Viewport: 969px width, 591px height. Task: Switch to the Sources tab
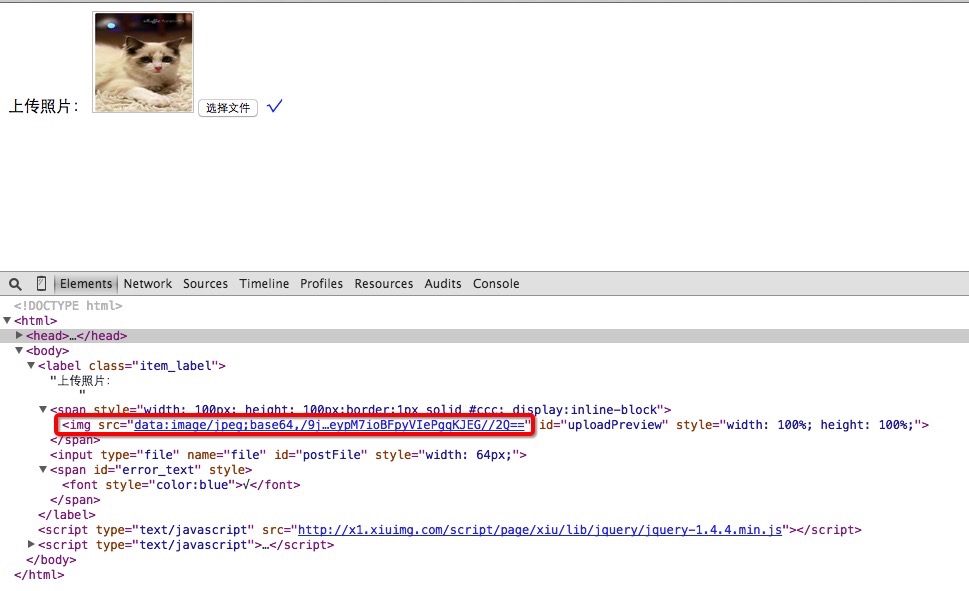(x=205, y=284)
